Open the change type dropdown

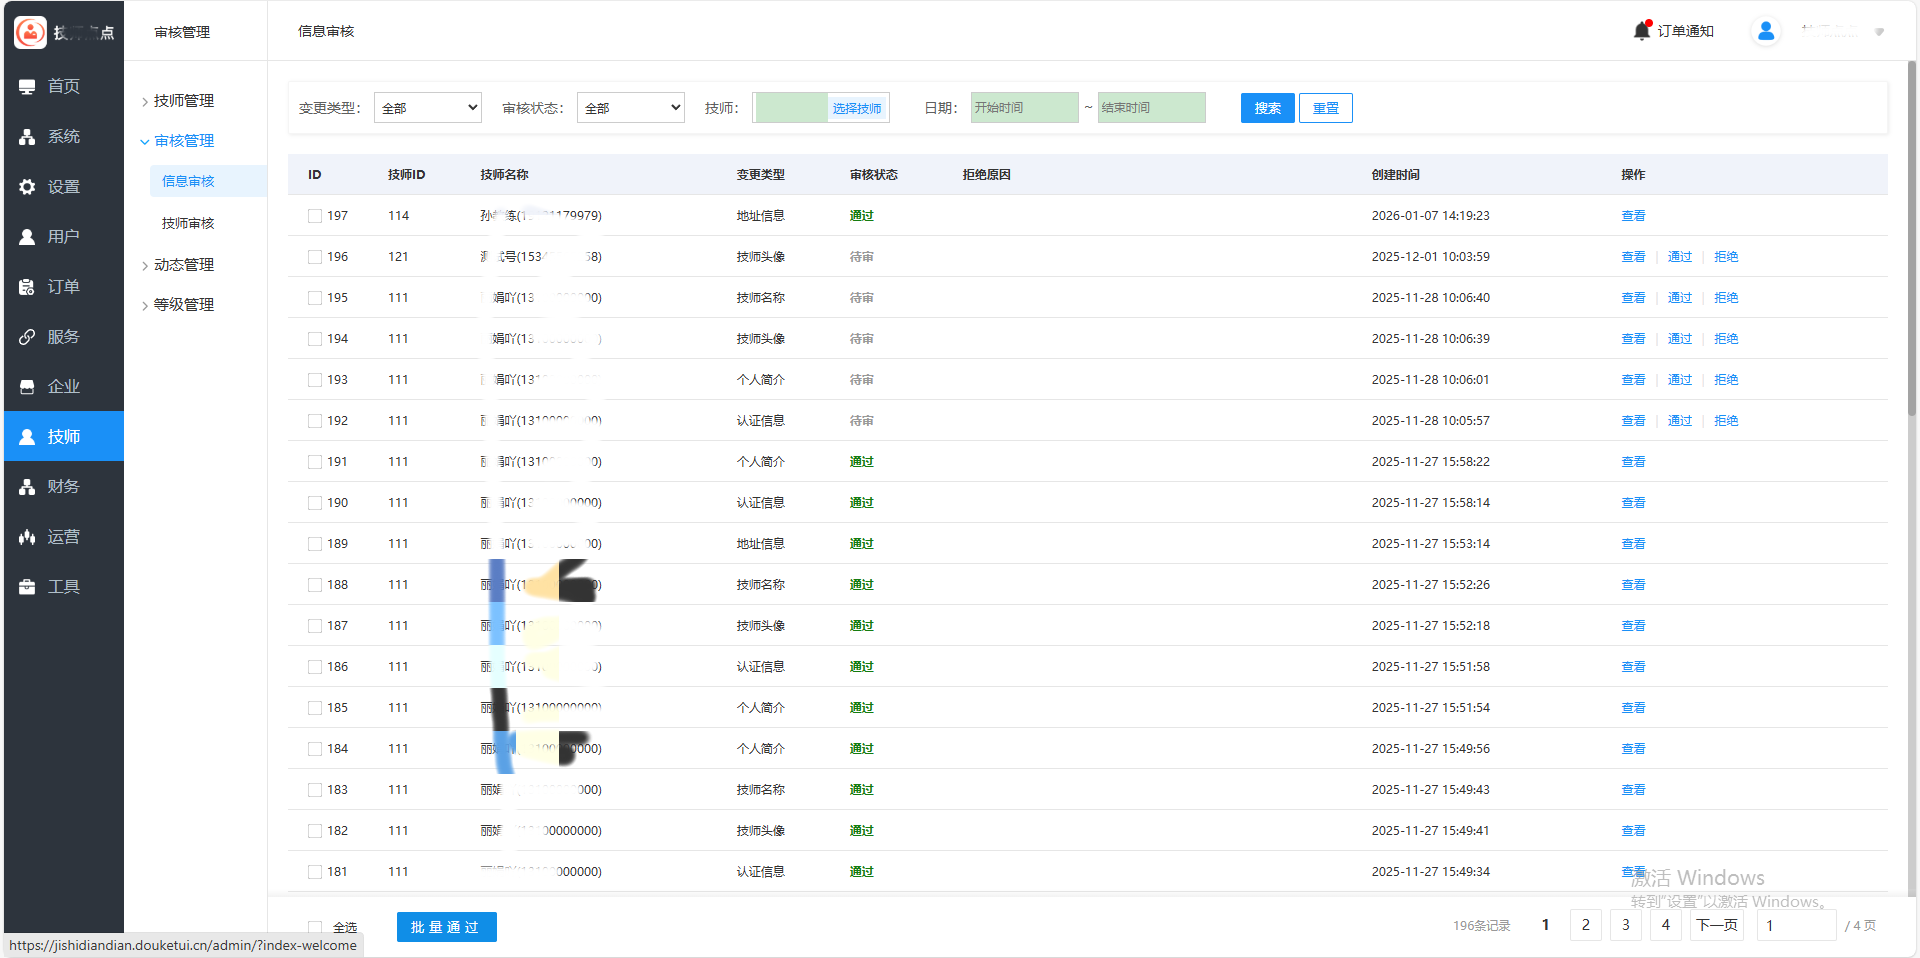pyautogui.click(x=428, y=108)
